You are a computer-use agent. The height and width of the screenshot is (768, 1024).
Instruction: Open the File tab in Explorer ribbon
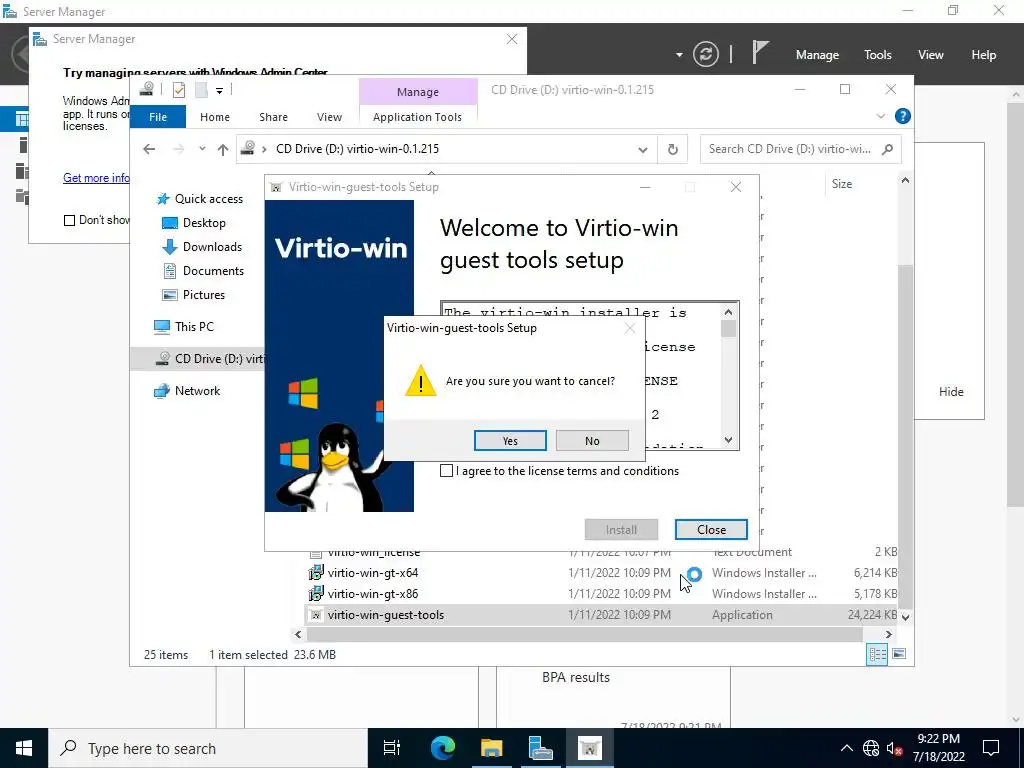point(158,117)
